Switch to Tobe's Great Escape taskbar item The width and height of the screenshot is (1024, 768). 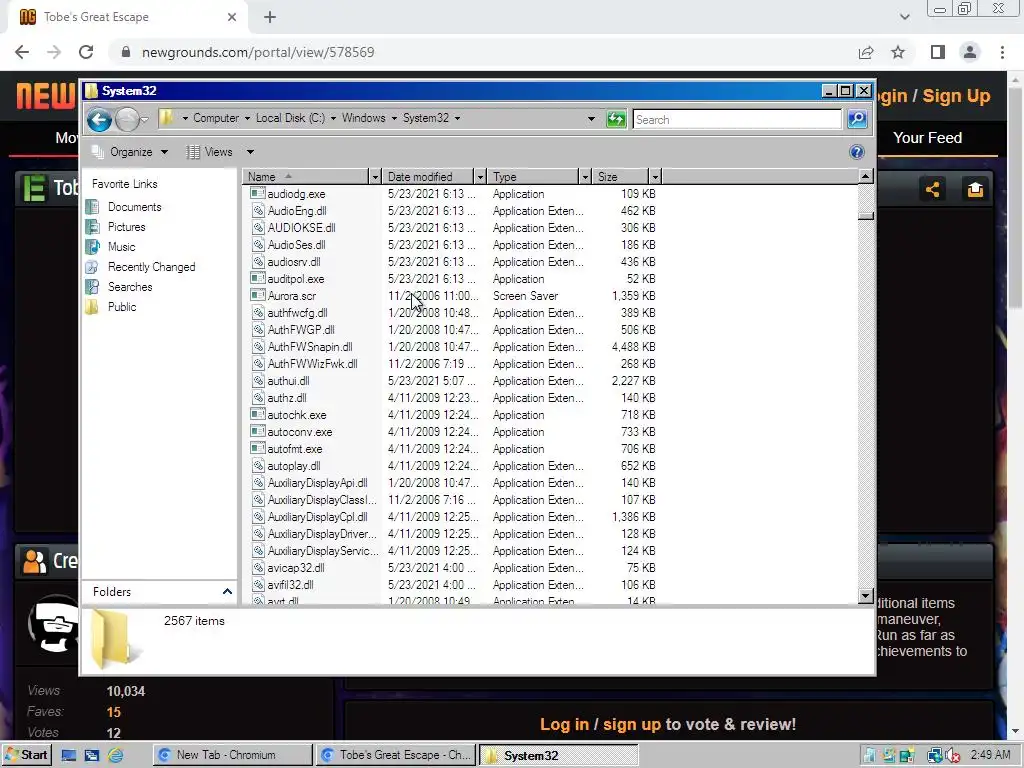[396, 755]
